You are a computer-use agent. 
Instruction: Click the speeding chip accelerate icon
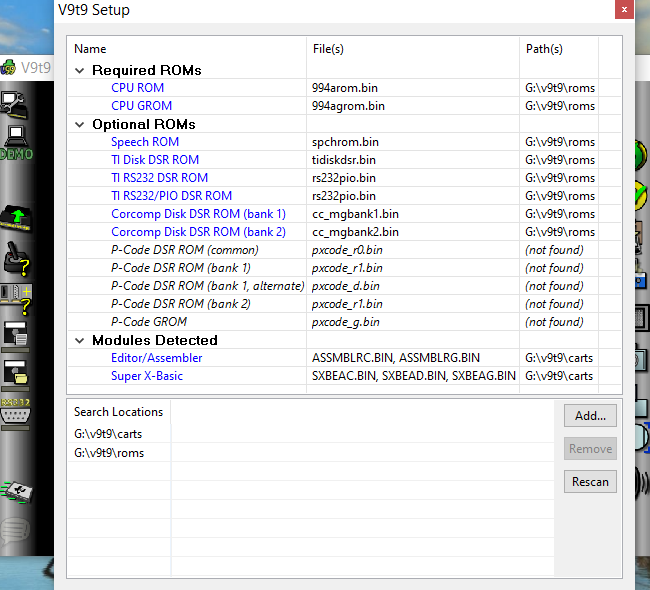tap(17, 492)
